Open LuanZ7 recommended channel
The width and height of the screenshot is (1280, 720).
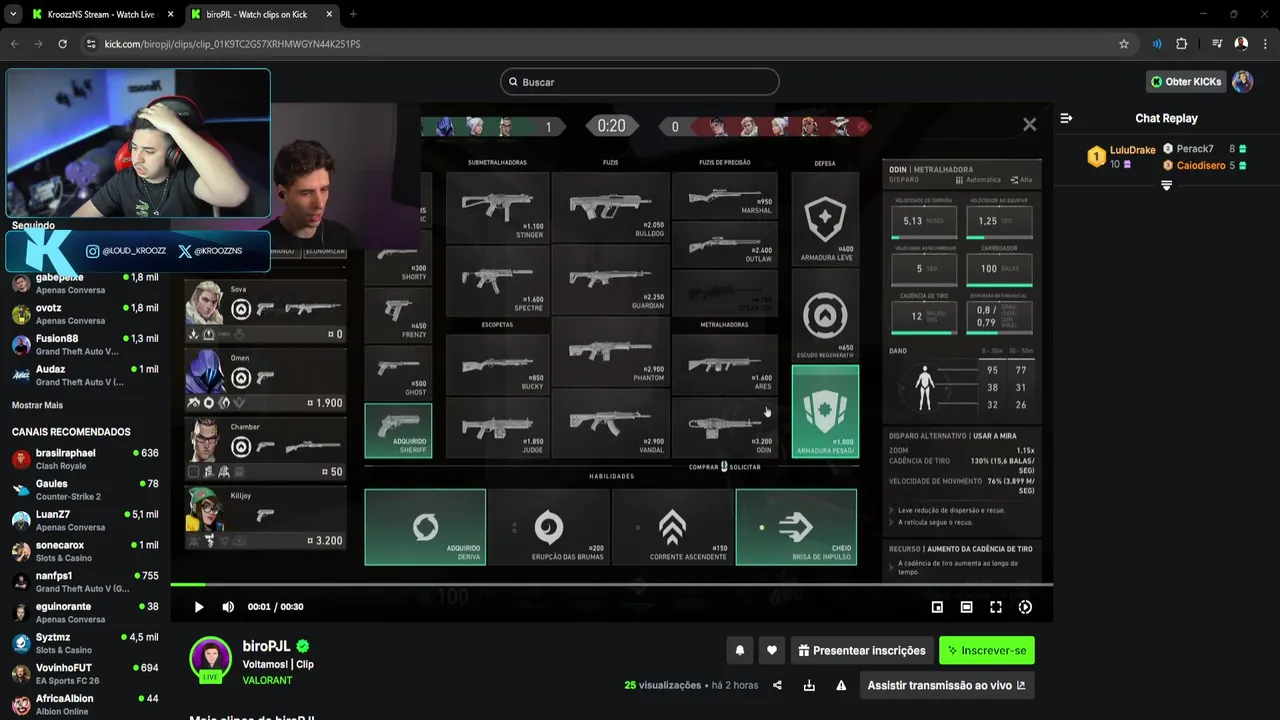click(x=85, y=520)
